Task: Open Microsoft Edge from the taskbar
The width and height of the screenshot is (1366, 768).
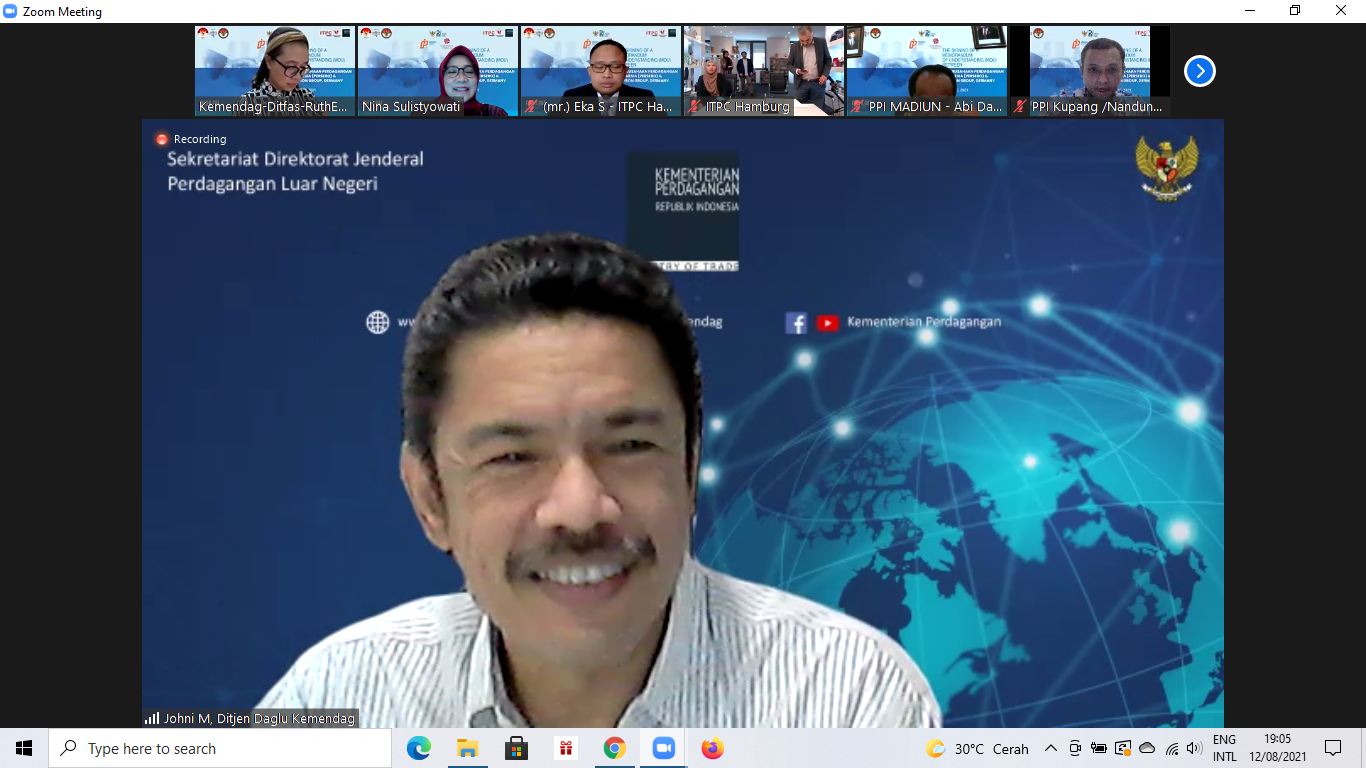Action: tap(418, 748)
